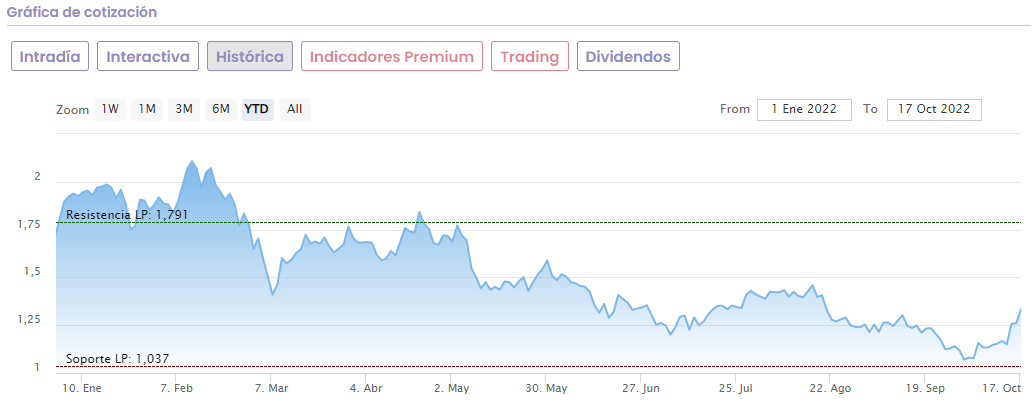The height and width of the screenshot is (407, 1036).
Task: Click the Gráfica de cotización heading
Action: pyautogui.click(x=81, y=12)
